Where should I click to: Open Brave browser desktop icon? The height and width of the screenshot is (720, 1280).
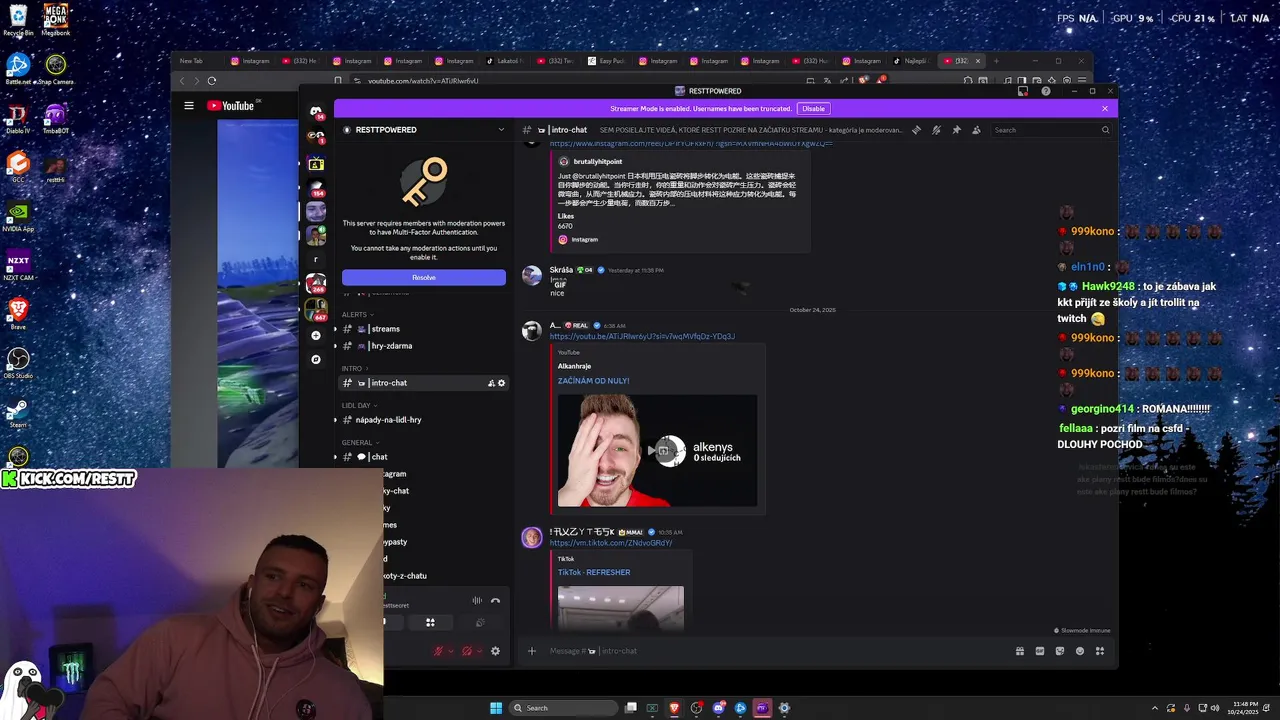pos(18,314)
